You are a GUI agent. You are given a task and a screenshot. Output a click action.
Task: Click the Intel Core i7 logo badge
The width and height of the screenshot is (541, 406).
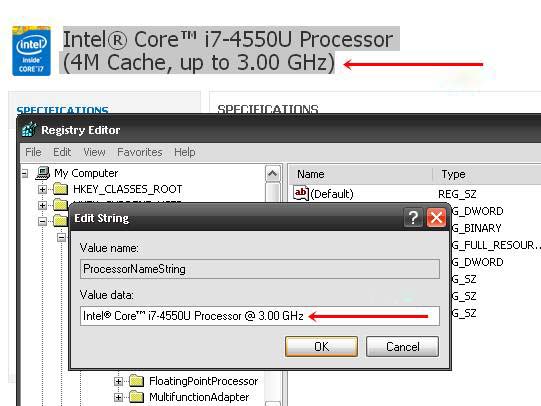pyautogui.click(x=31, y=51)
